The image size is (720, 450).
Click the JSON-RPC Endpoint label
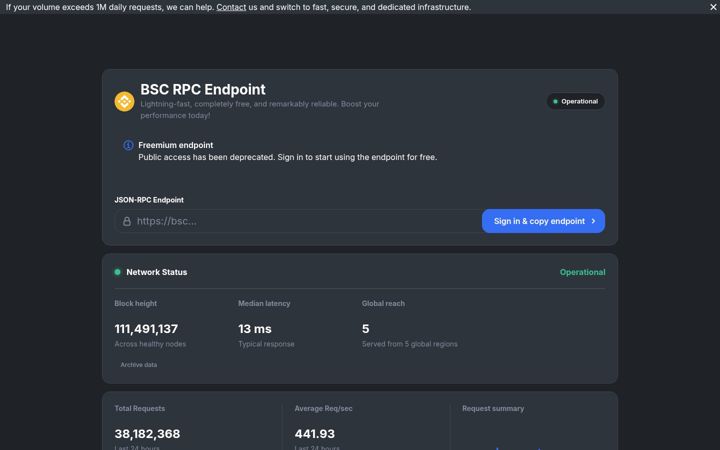pos(149,200)
